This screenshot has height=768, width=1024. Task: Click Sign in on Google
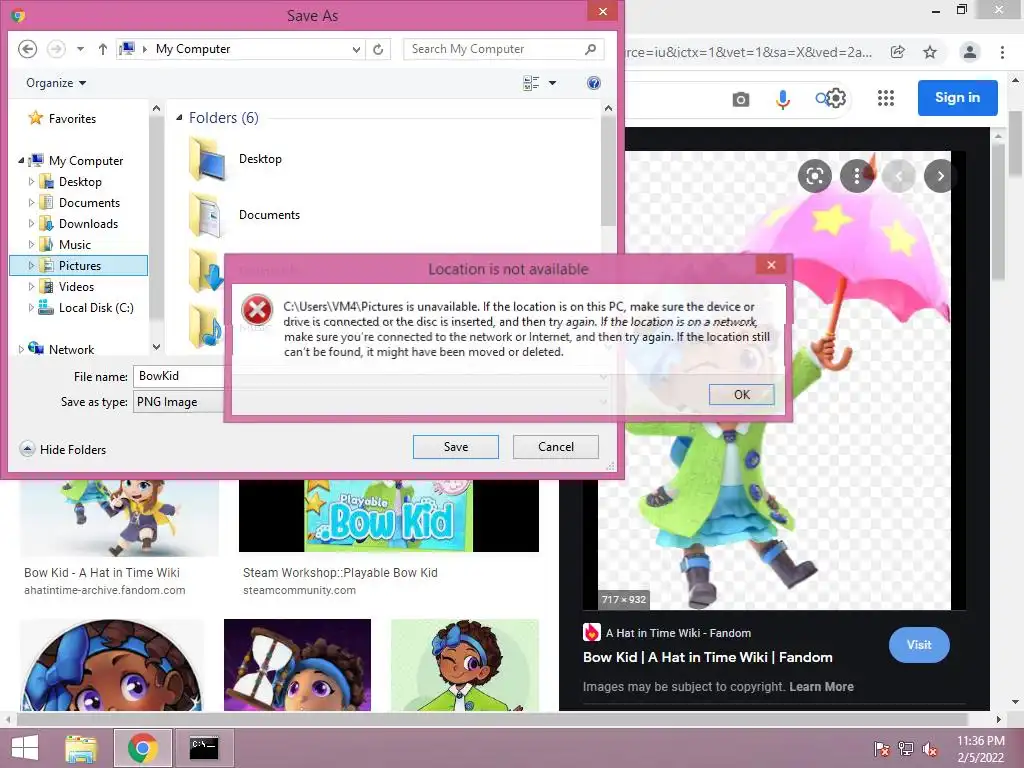coord(957,97)
